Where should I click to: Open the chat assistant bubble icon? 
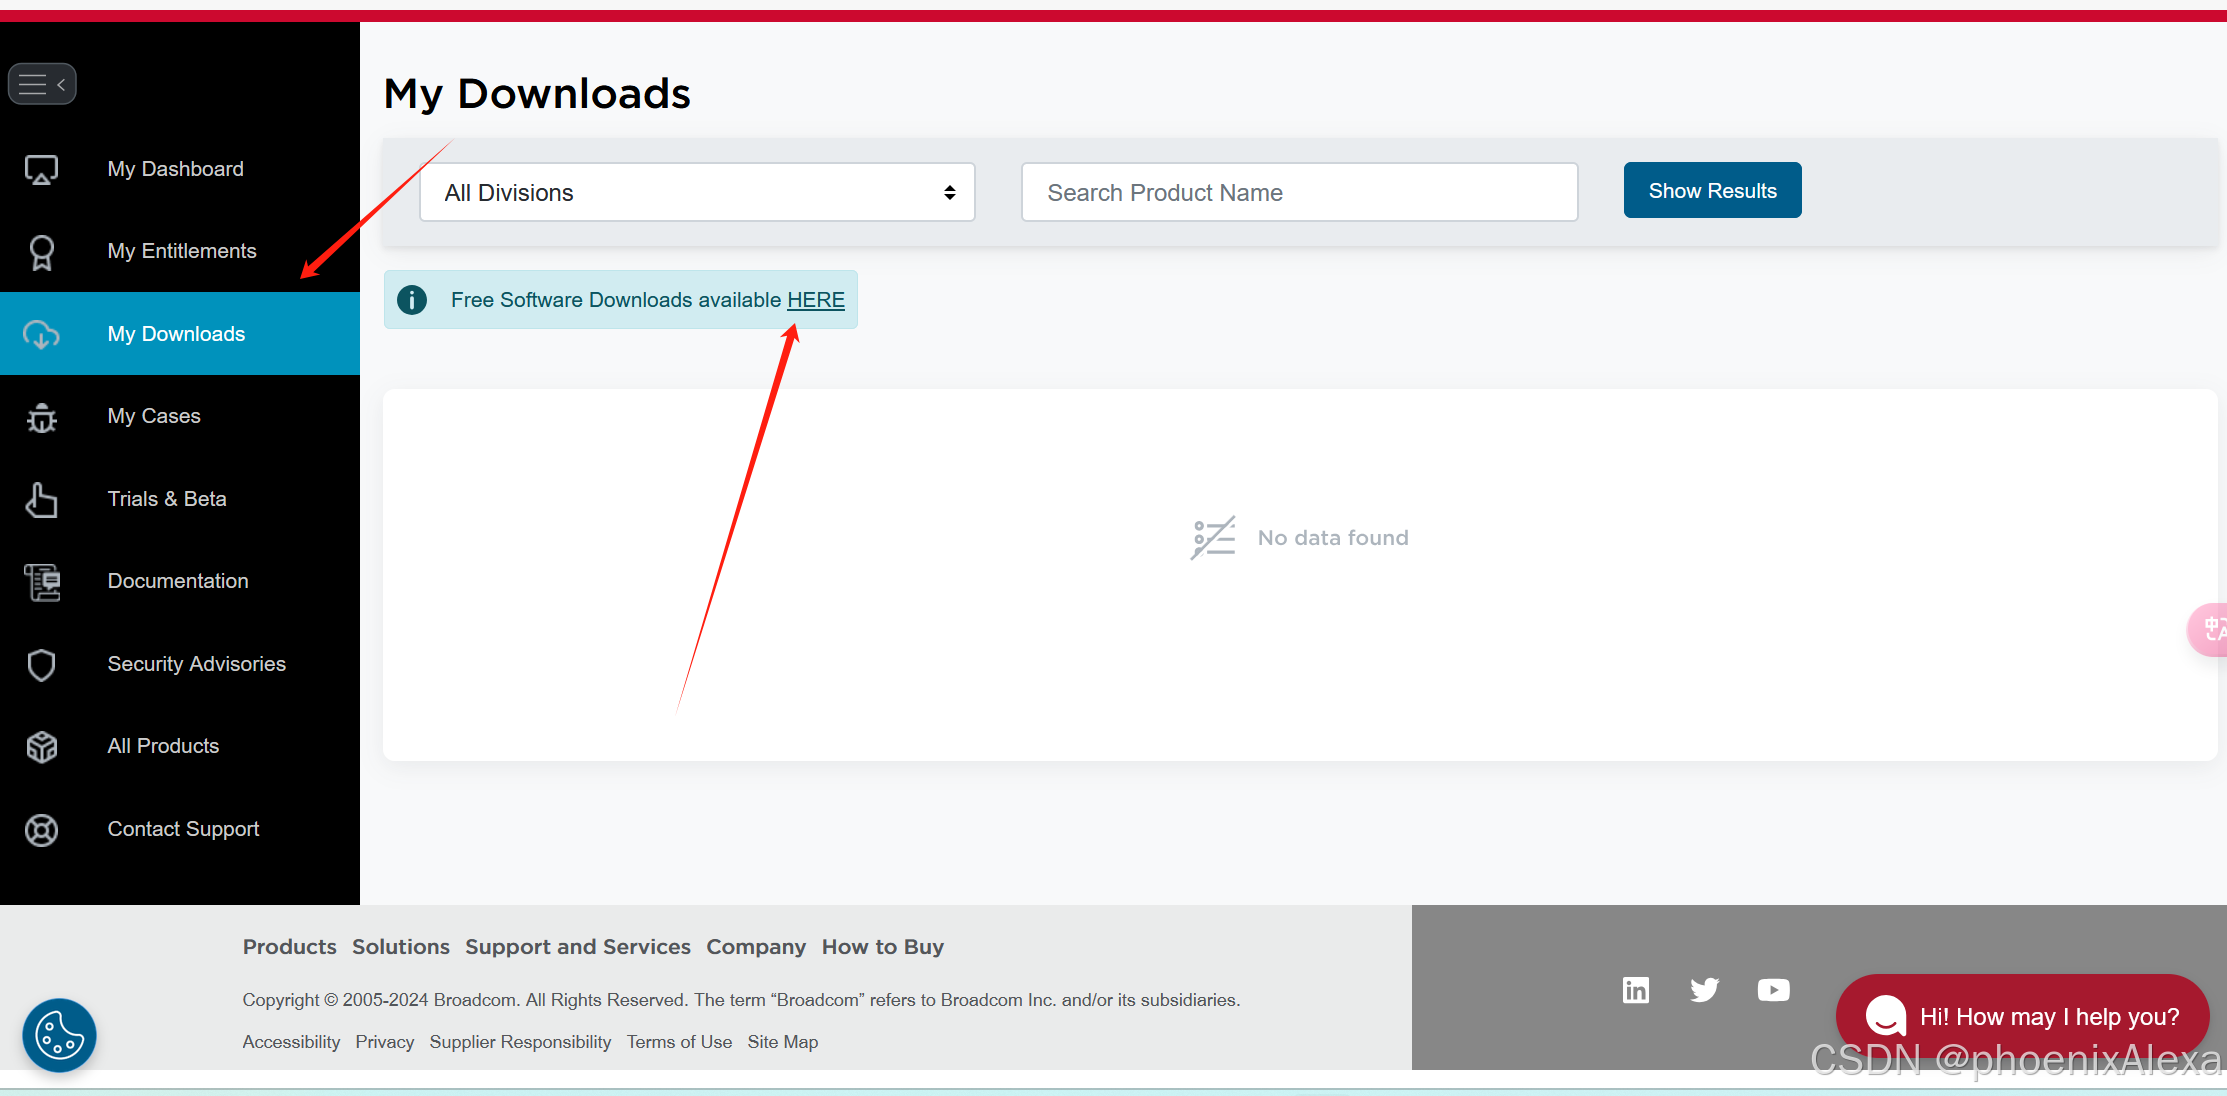point(1885,1016)
